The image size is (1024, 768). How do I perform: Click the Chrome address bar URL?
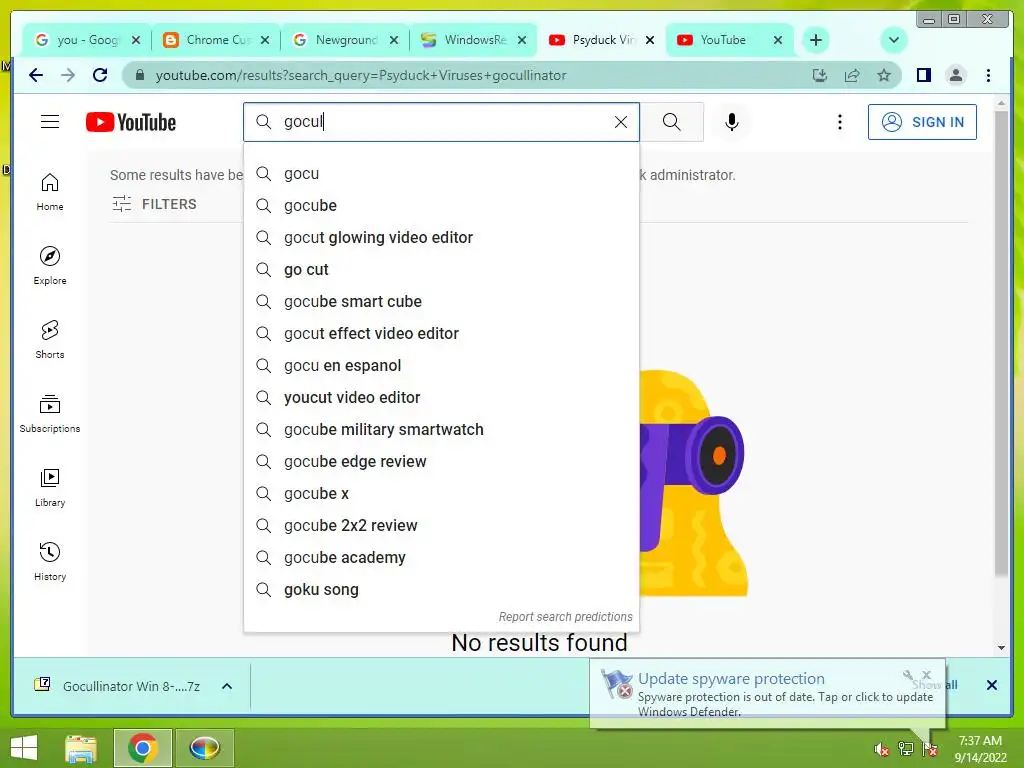(x=360, y=75)
